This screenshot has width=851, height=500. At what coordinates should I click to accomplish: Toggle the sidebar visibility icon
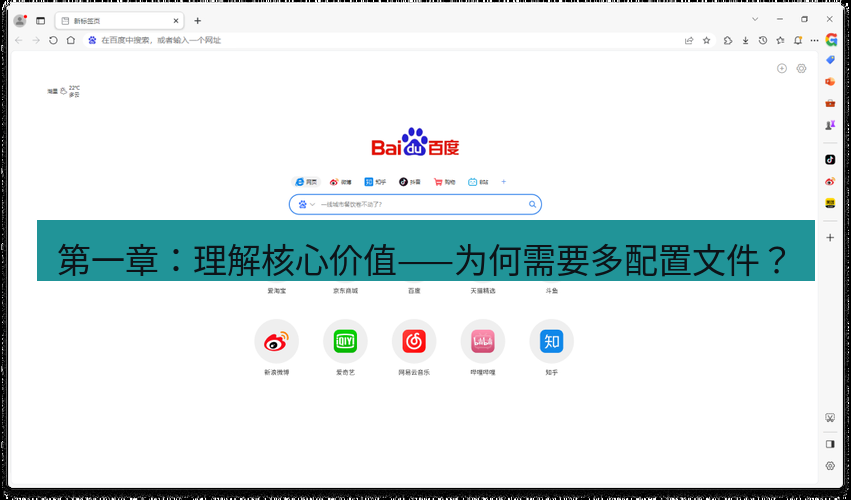click(830, 444)
